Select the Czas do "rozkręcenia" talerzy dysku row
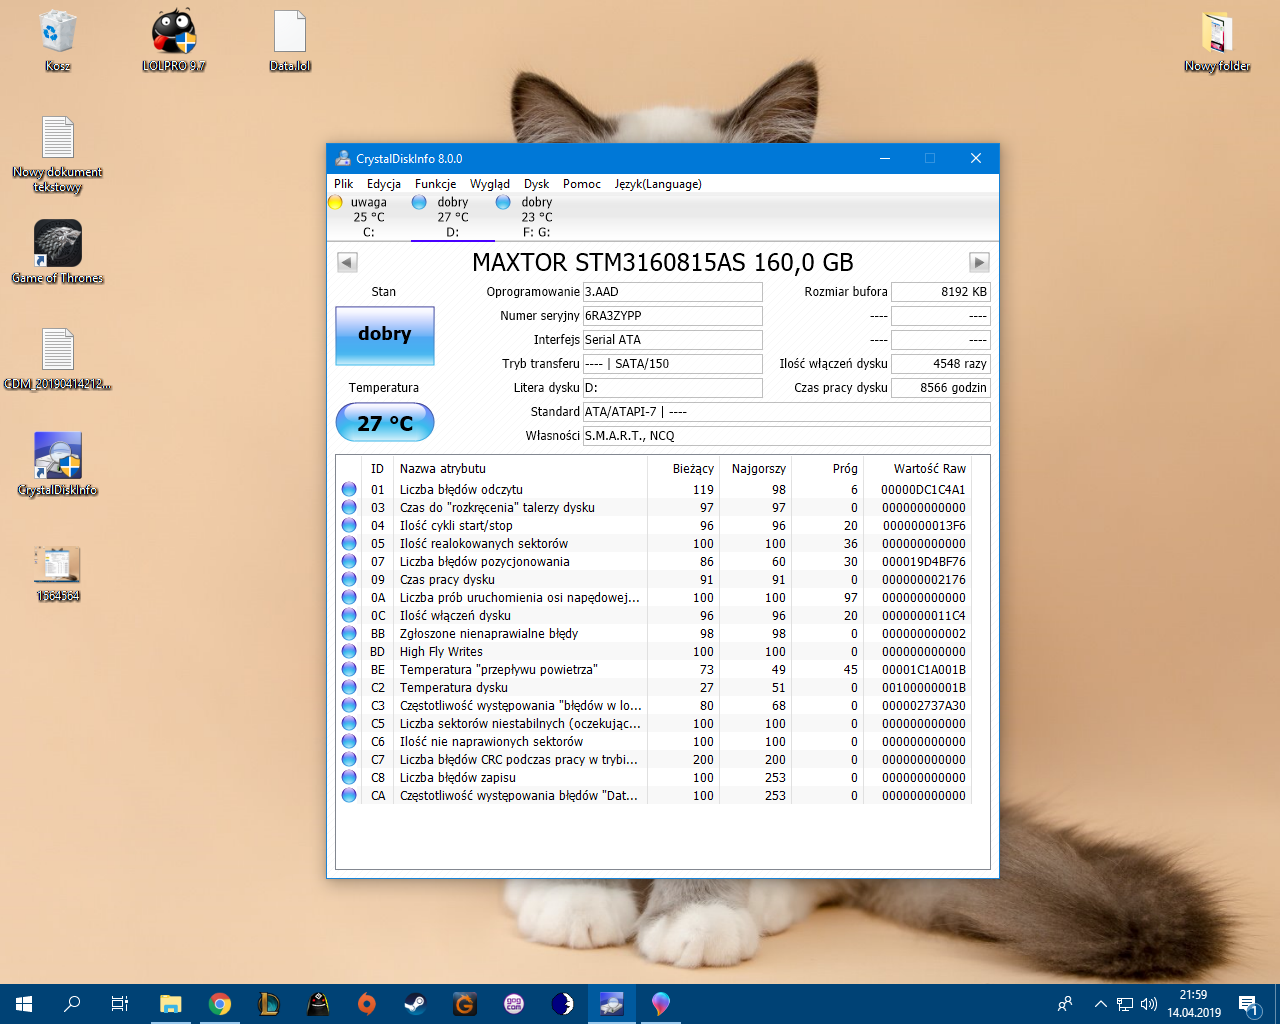Viewport: 1280px width, 1024px height. click(654, 508)
